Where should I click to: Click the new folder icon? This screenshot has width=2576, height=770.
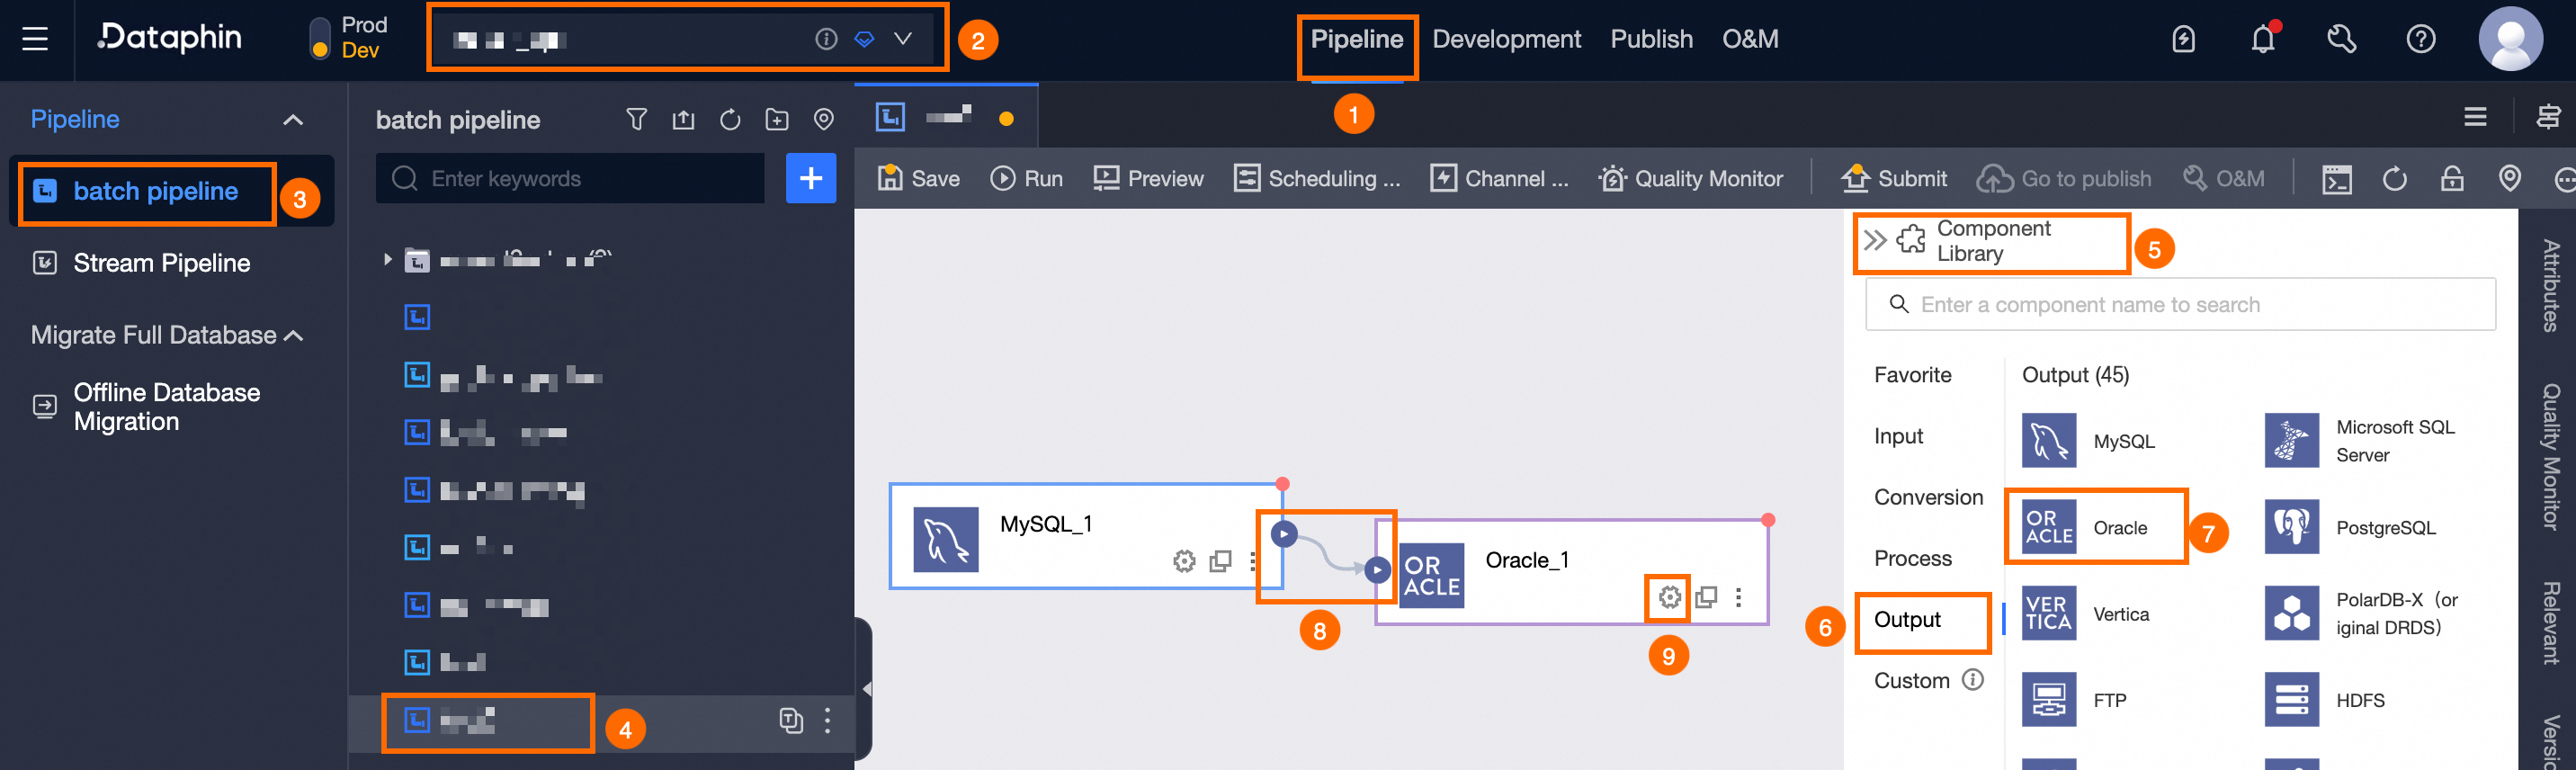click(777, 120)
